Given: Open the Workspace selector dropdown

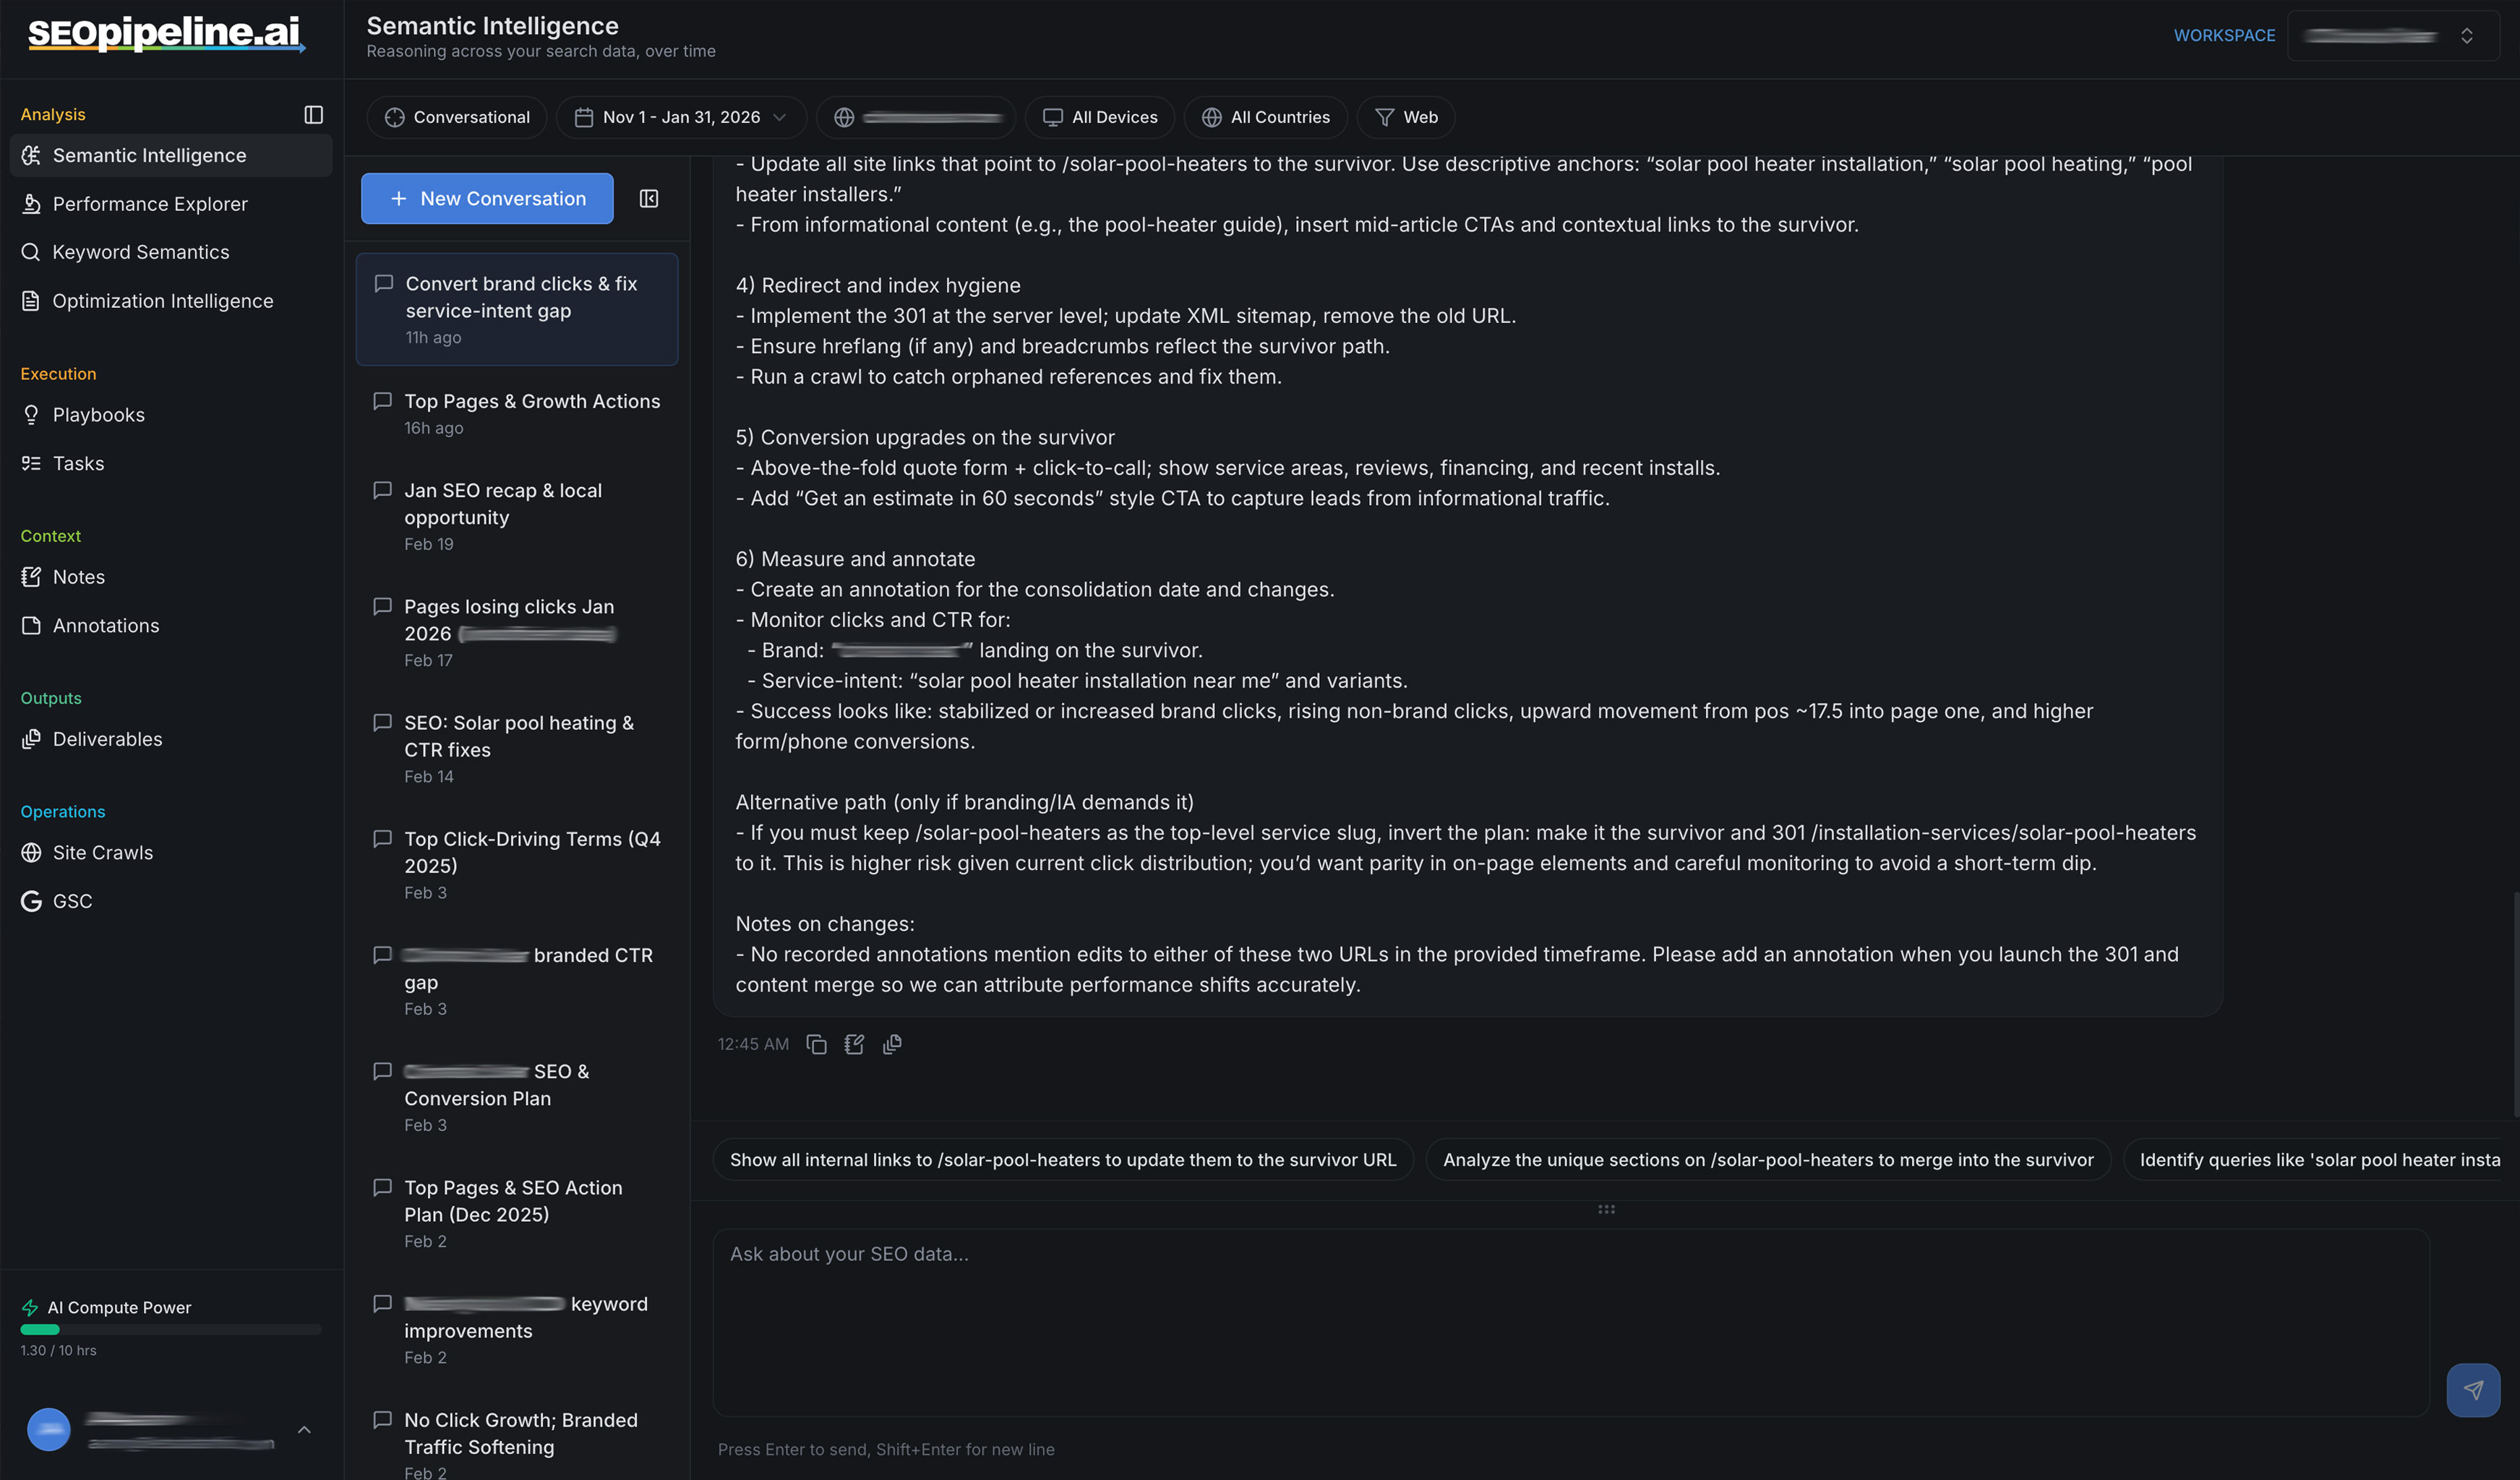Looking at the screenshot, I should [2392, 35].
